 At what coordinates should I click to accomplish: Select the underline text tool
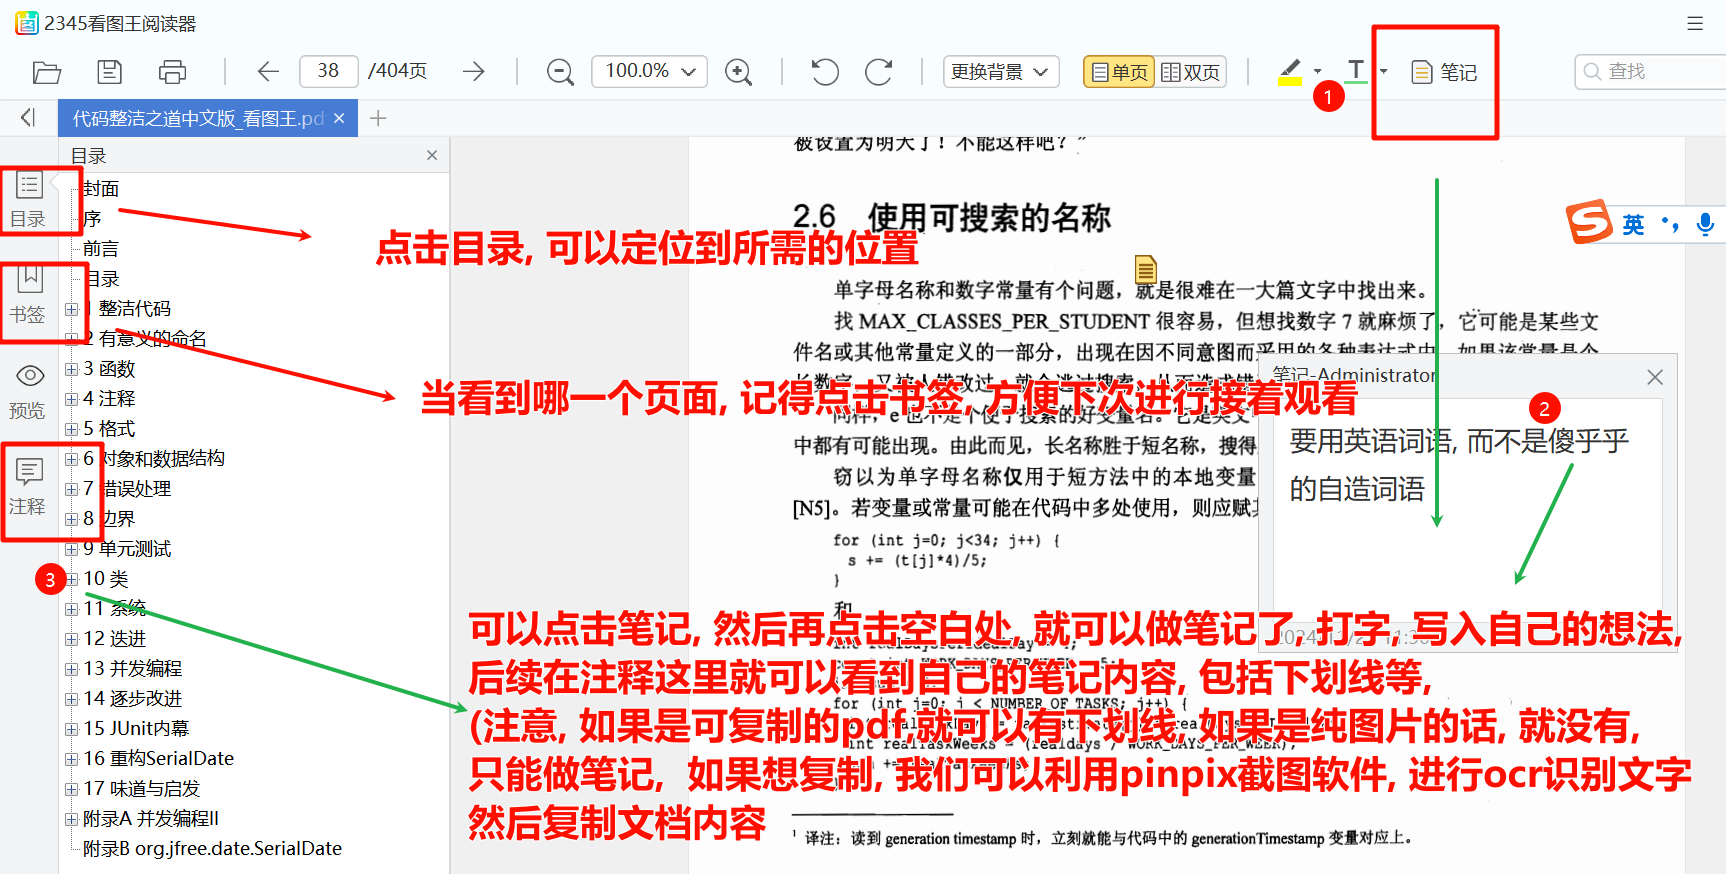(x=1356, y=71)
